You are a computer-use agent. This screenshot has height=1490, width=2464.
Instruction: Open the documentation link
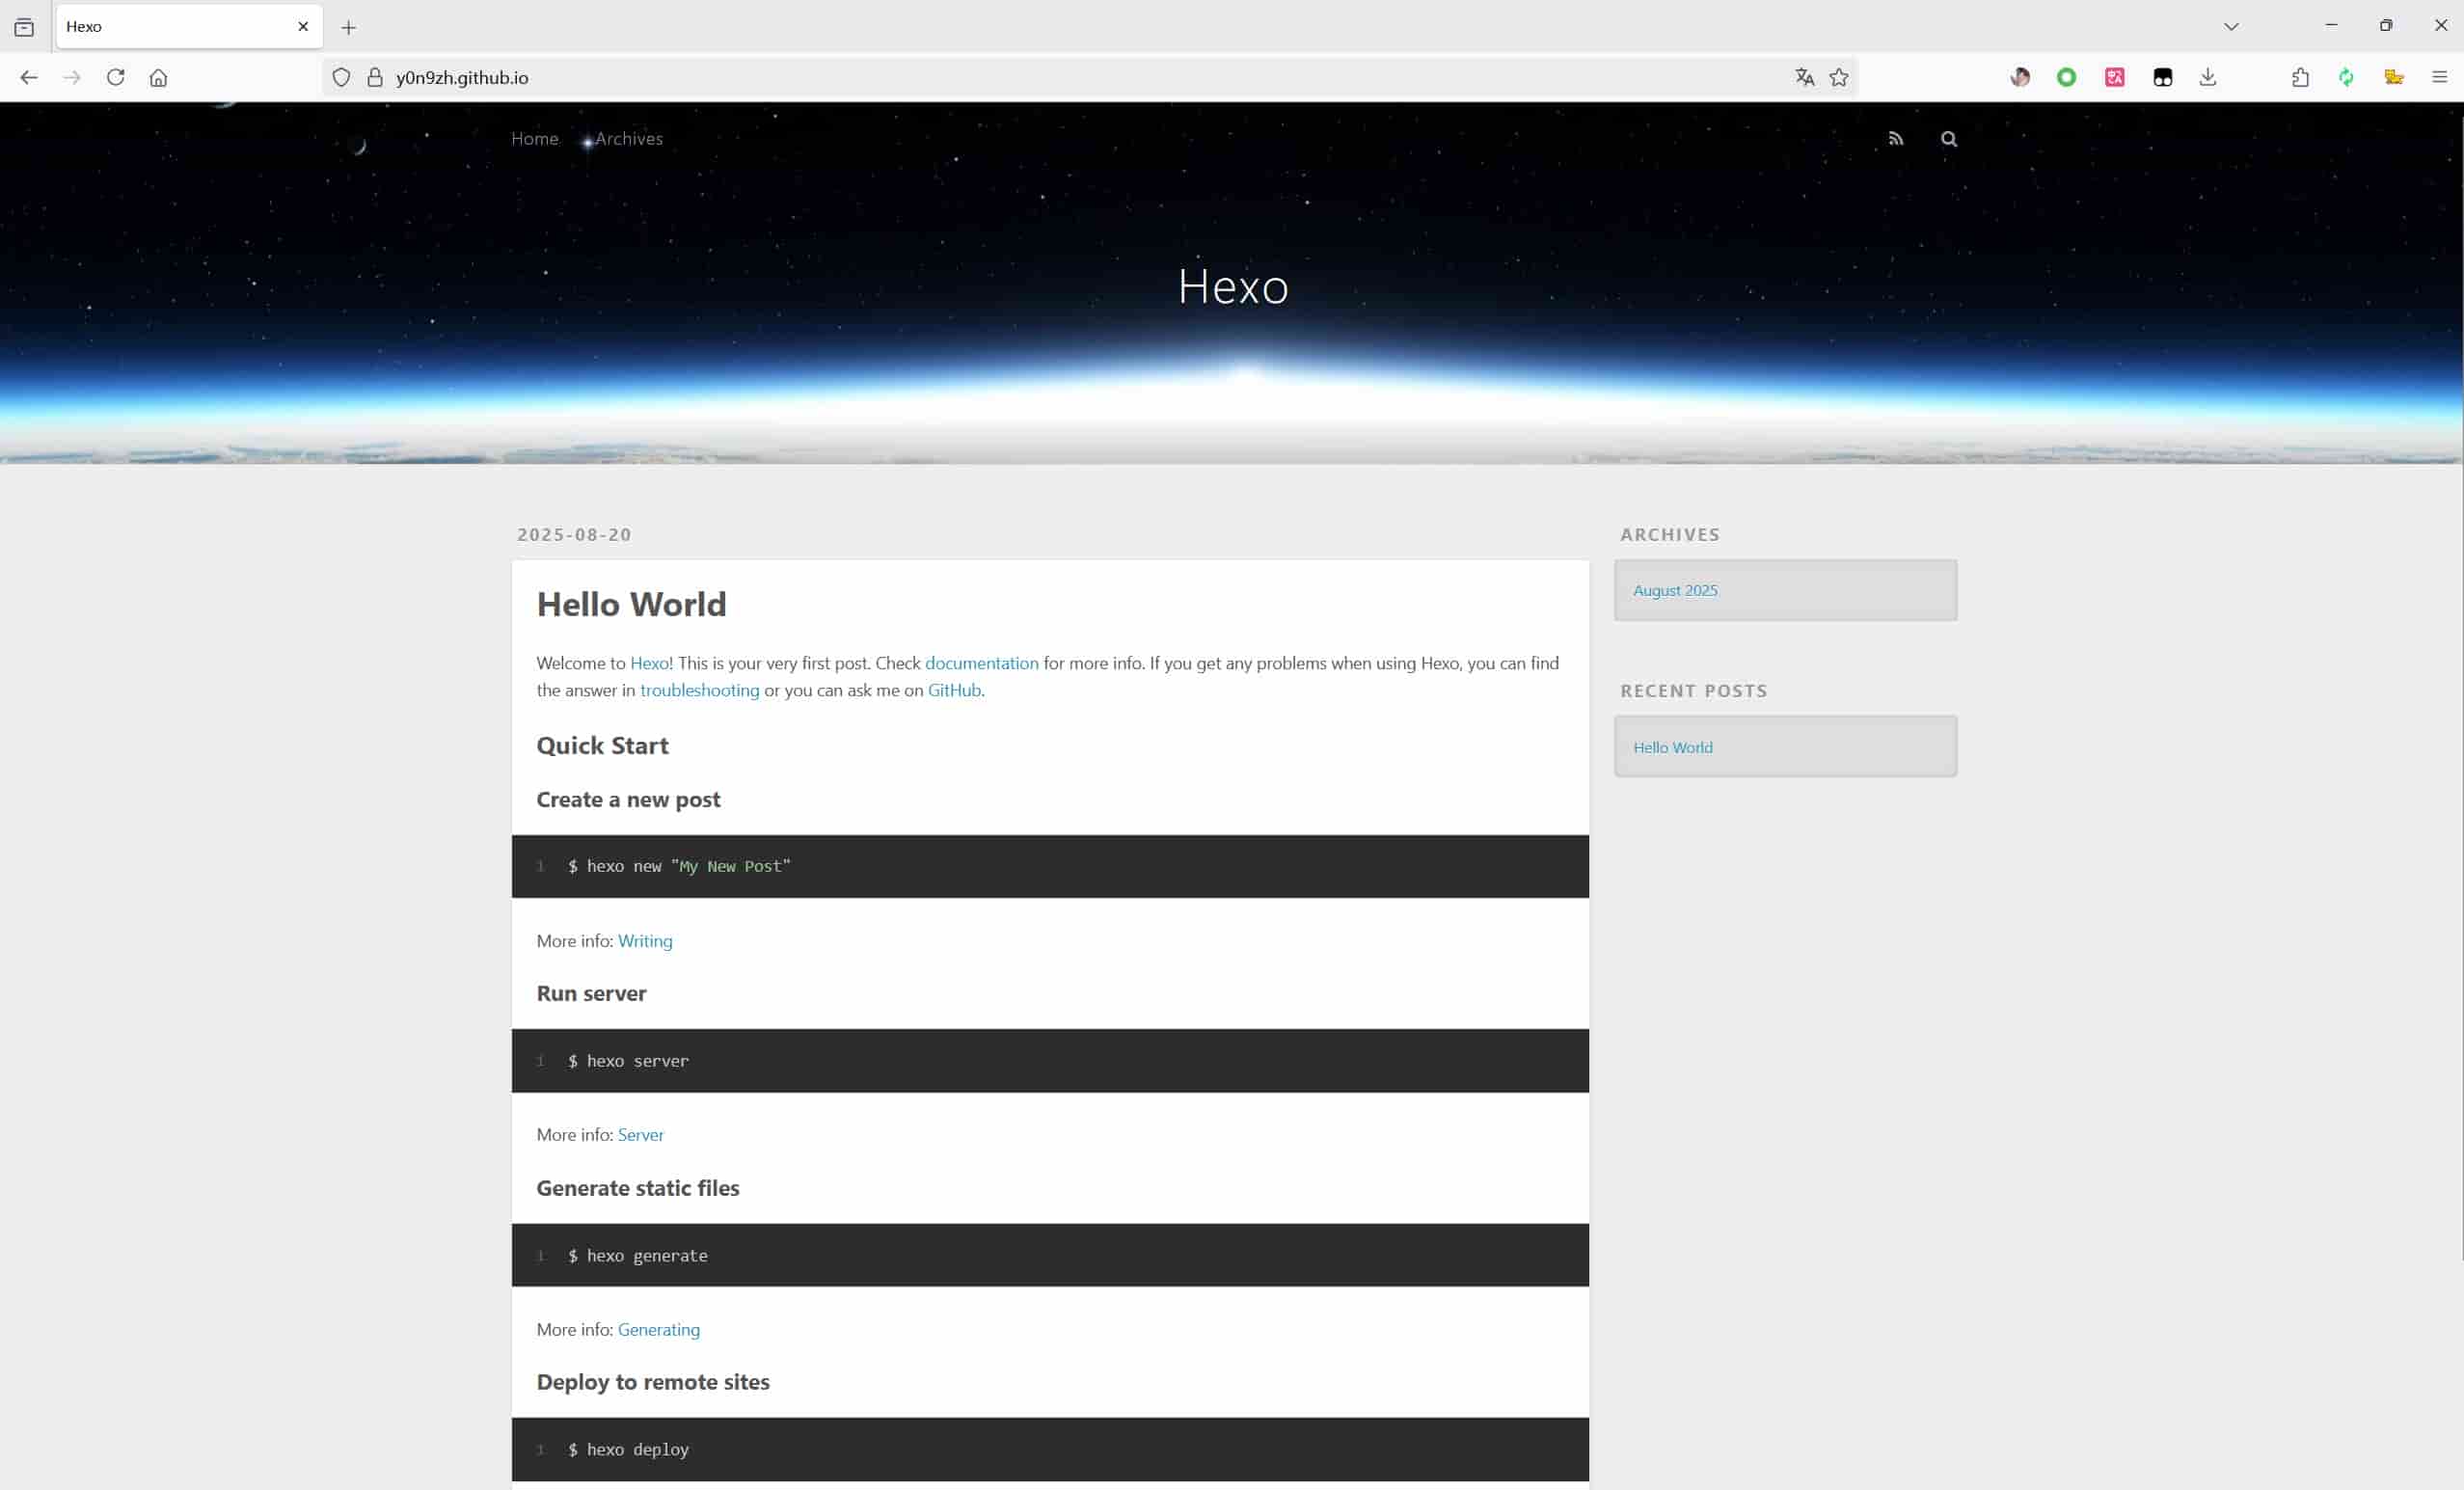coord(981,663)
